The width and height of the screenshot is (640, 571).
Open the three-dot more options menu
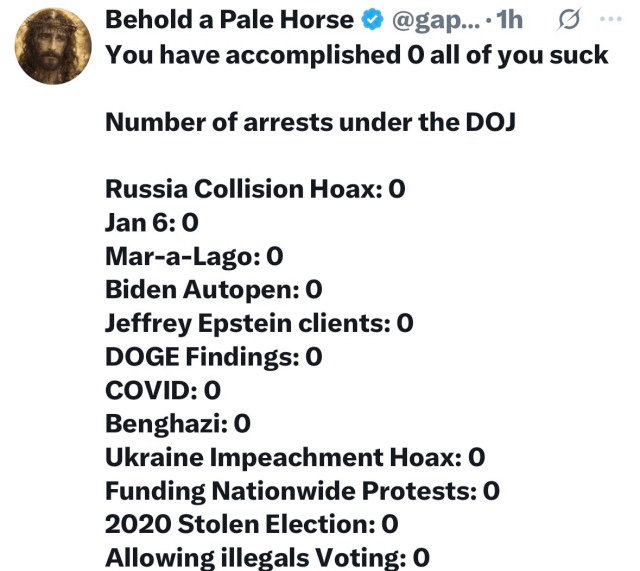(610, 20)
